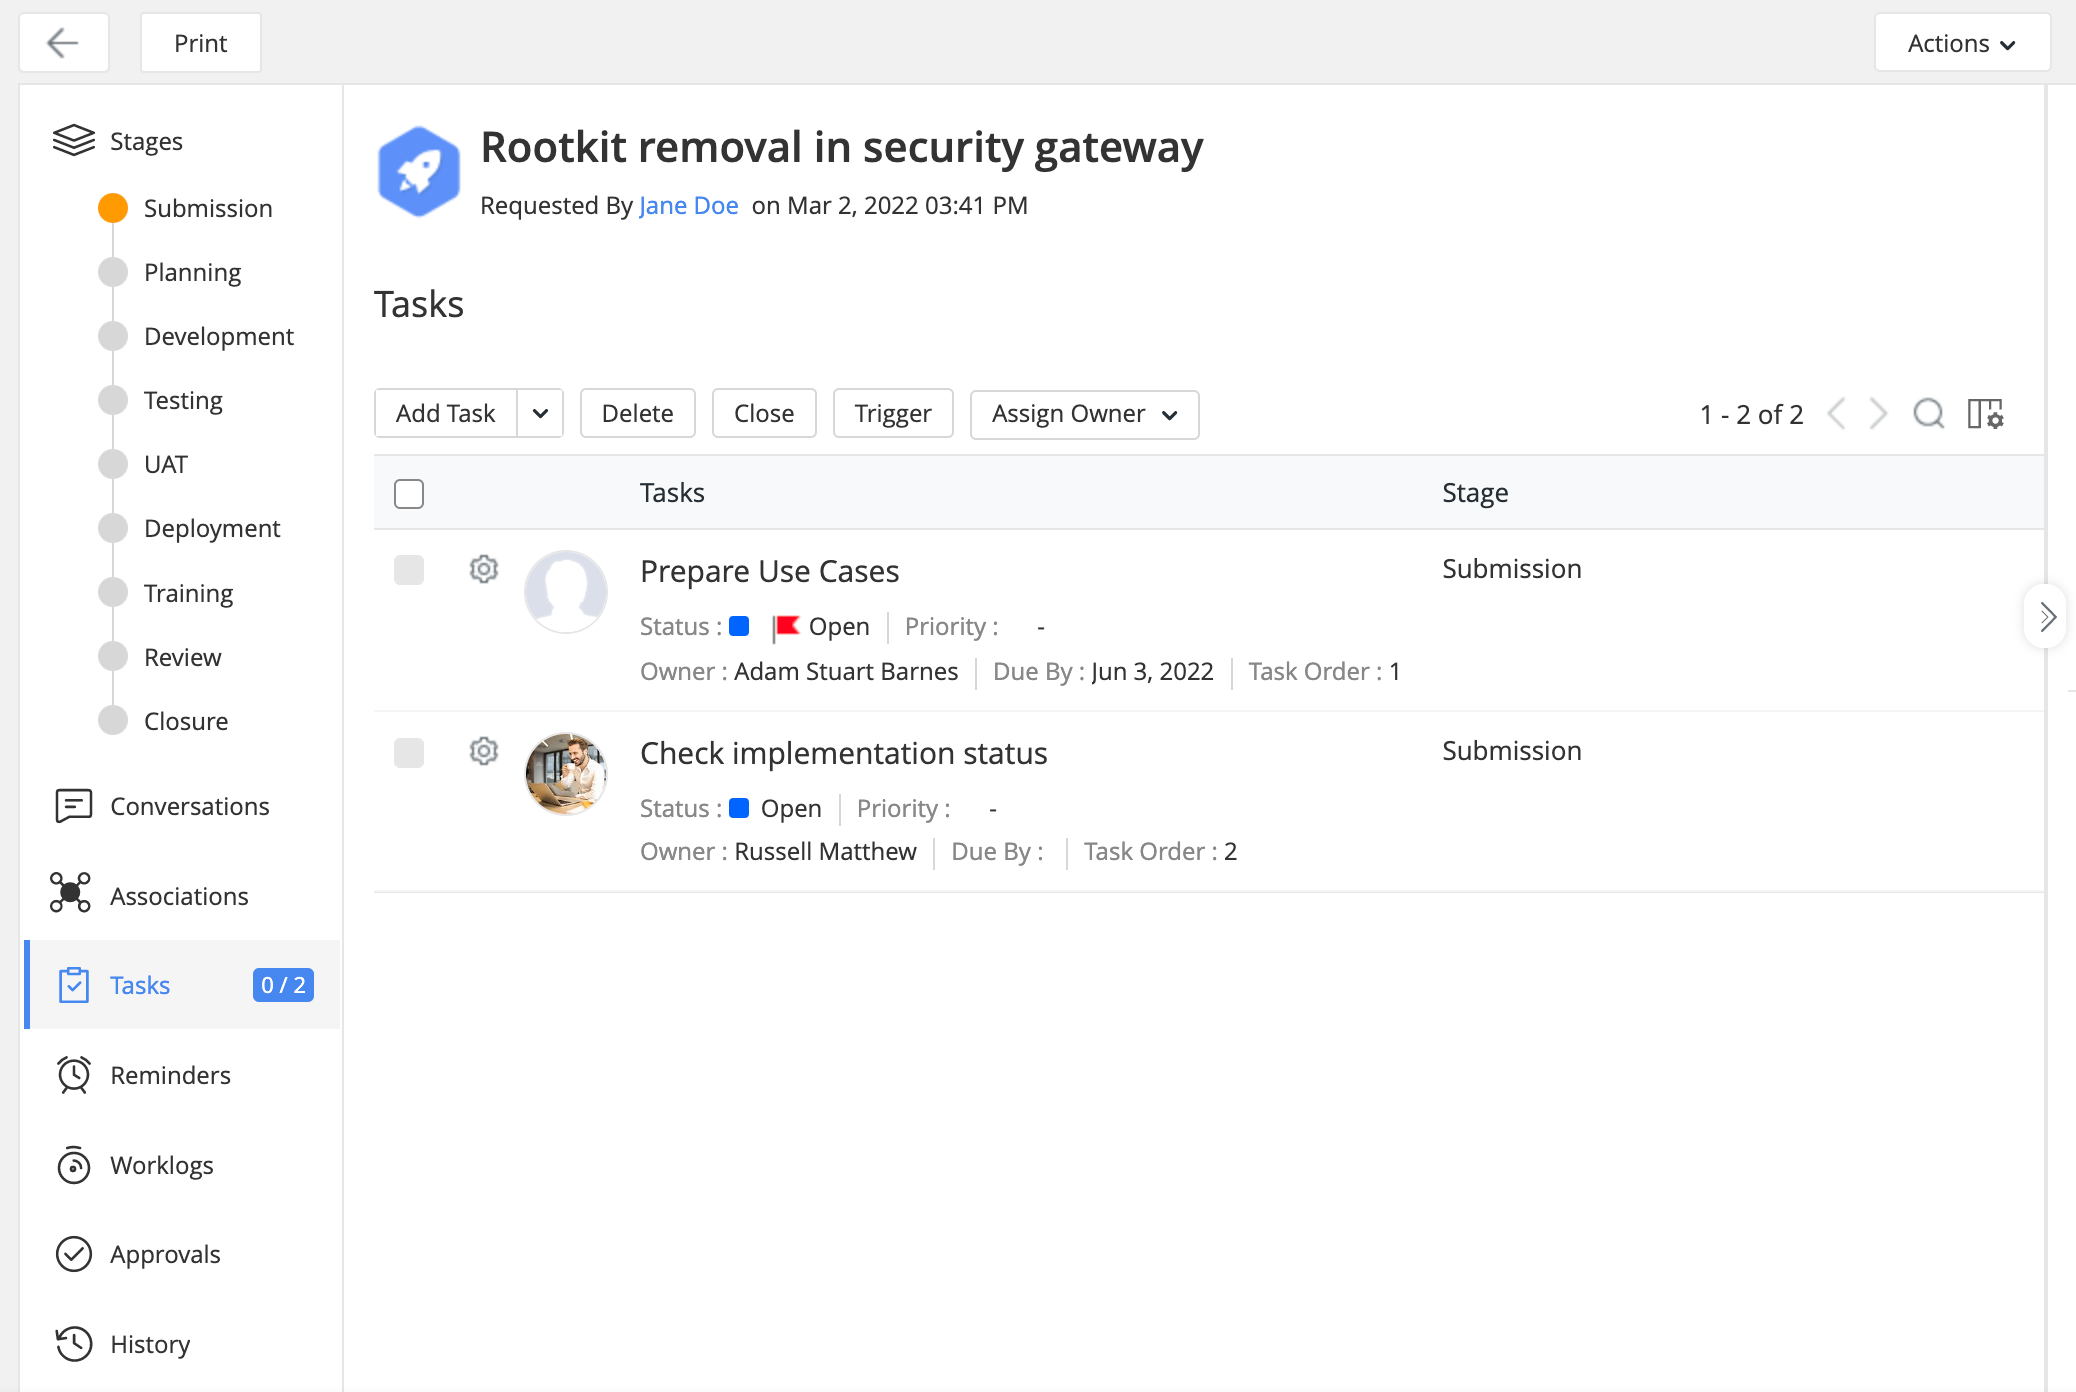Toggle the select-all tasks checkbox
This screenshot has height=1392, width=2076.
(409, 493)
